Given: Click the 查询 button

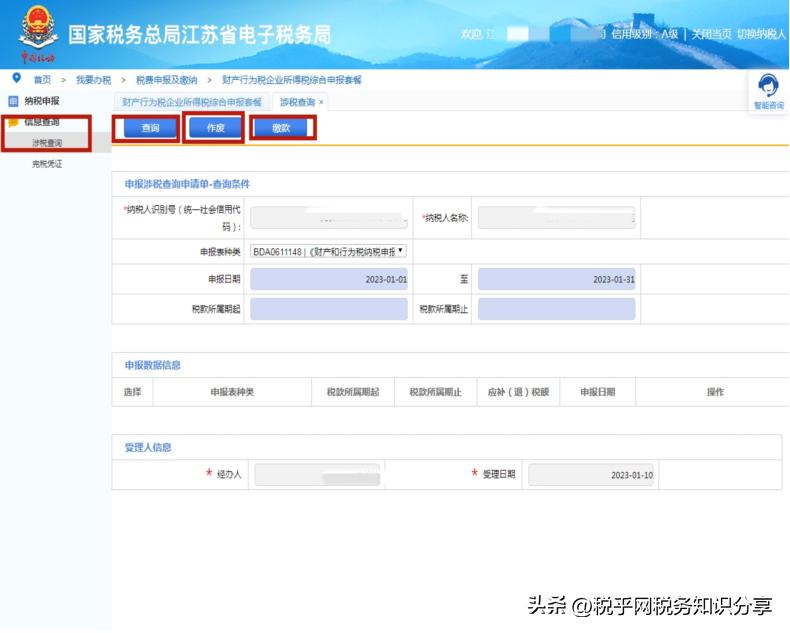Looking at the screenshot, I should [150, 128].
